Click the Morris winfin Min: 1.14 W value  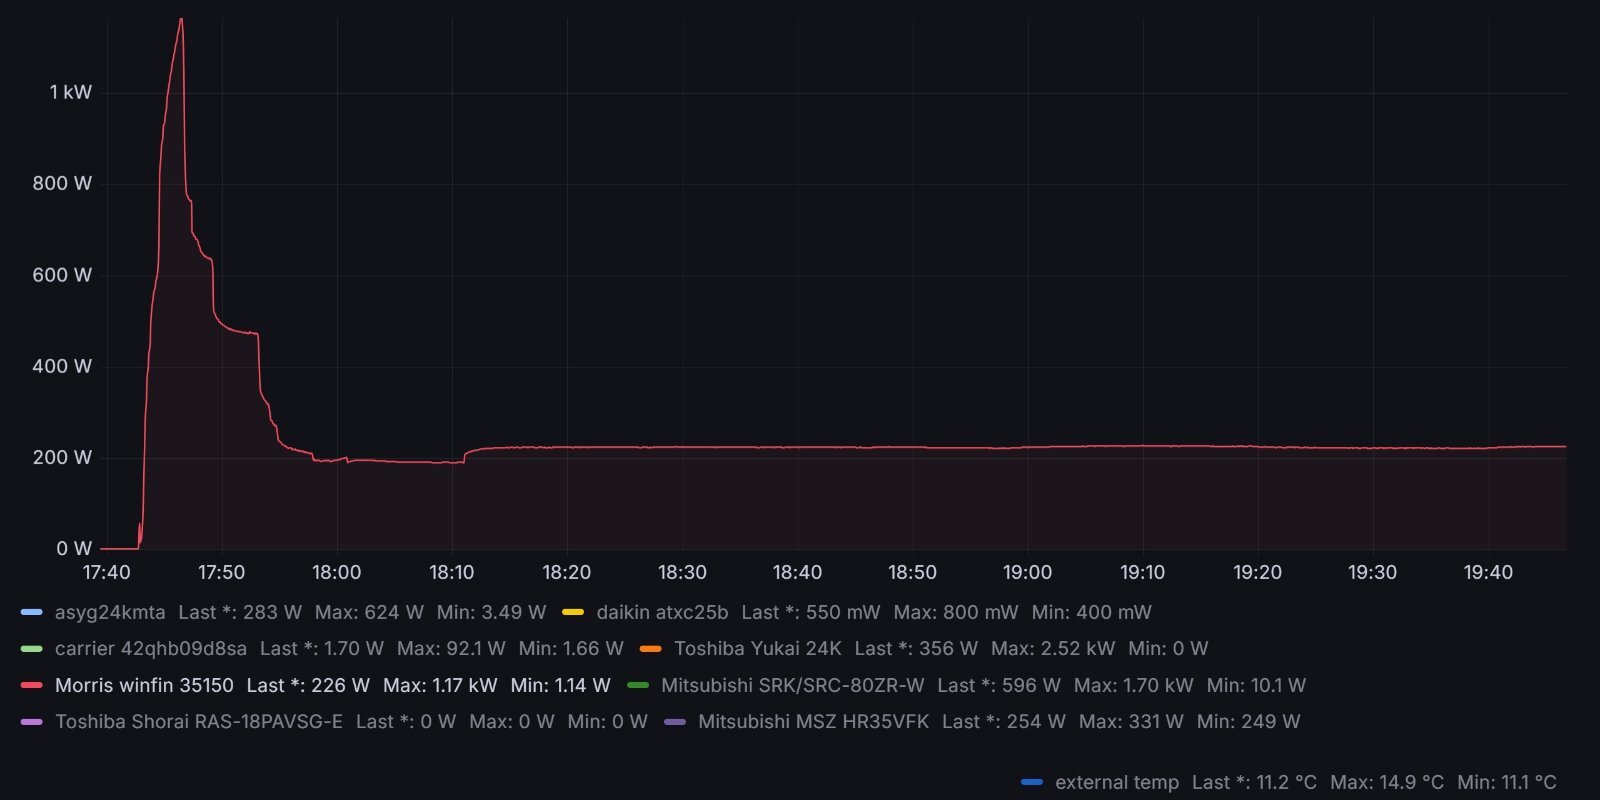click(560, 686)
